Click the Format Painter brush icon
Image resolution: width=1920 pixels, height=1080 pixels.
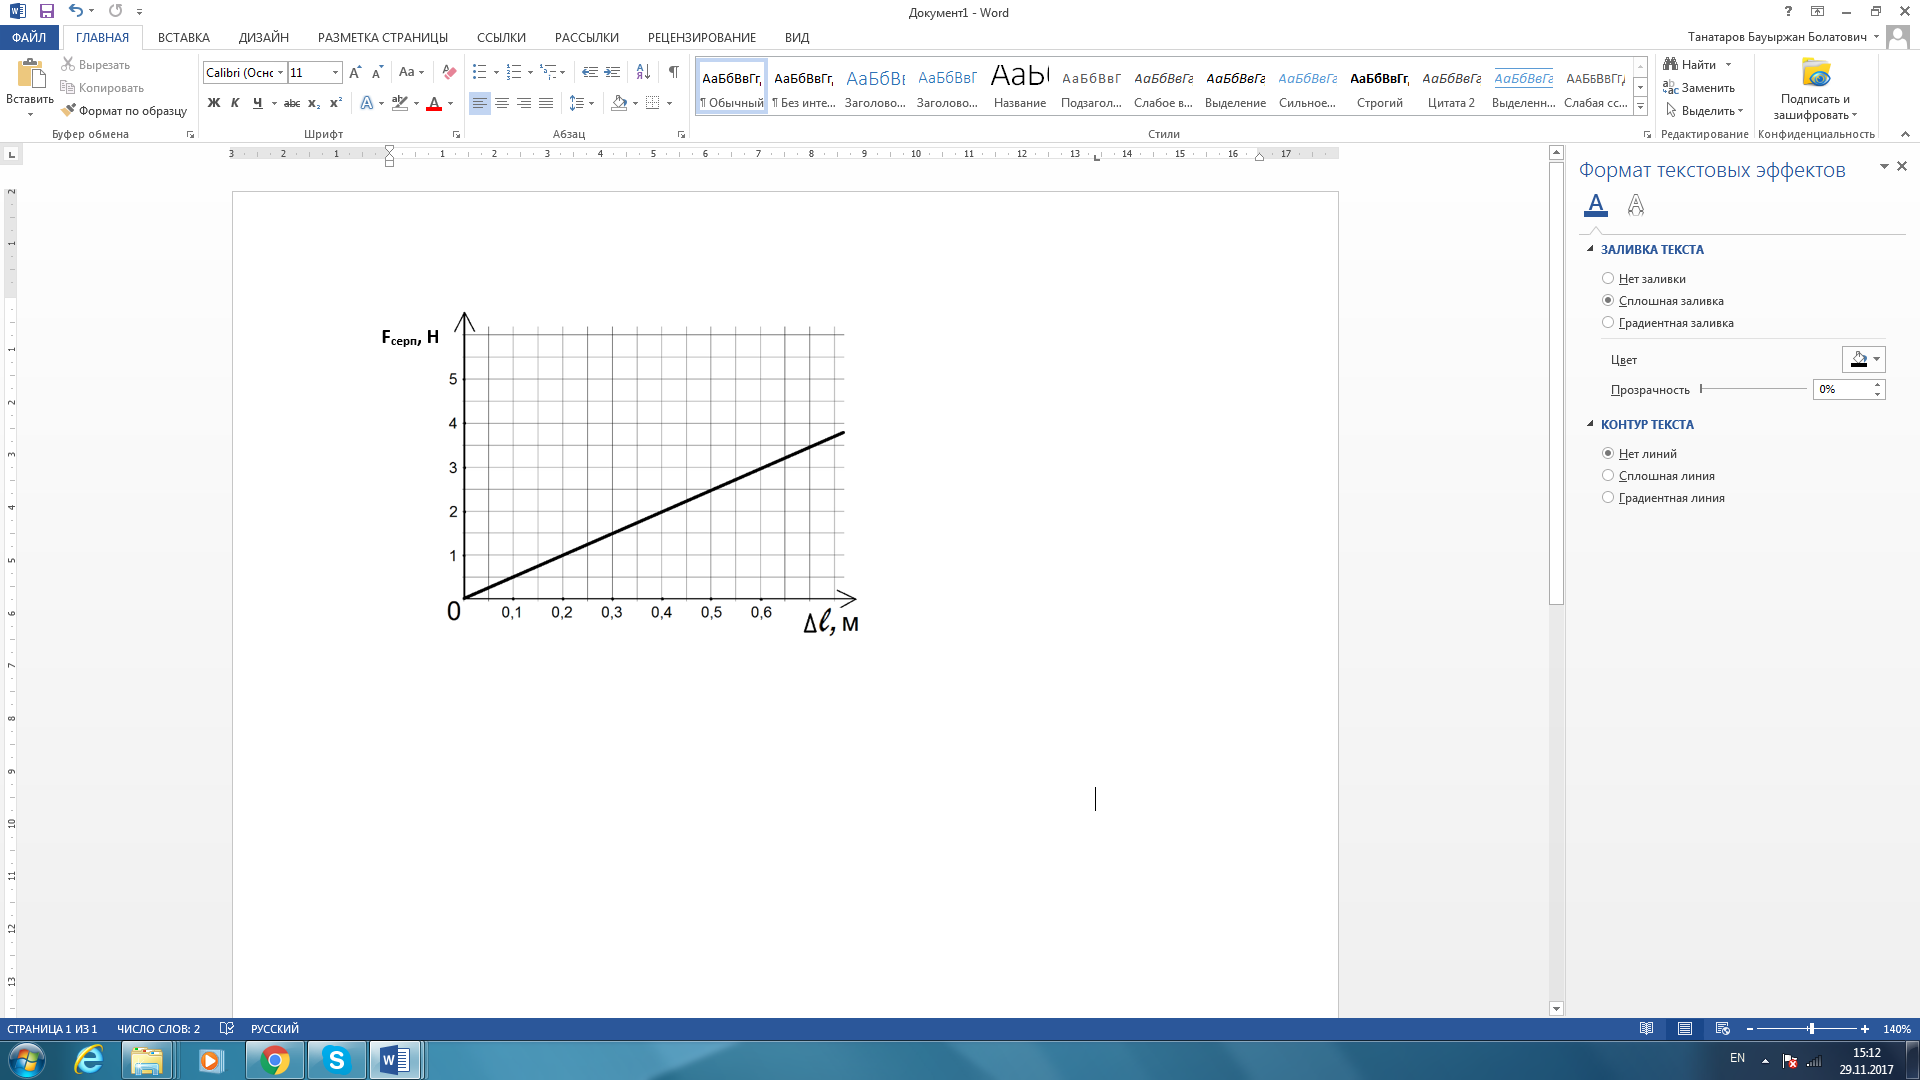pos(69,111)
